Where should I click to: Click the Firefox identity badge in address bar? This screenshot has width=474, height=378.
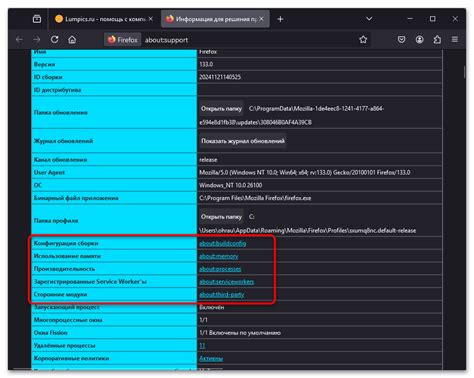coord(123,40)
